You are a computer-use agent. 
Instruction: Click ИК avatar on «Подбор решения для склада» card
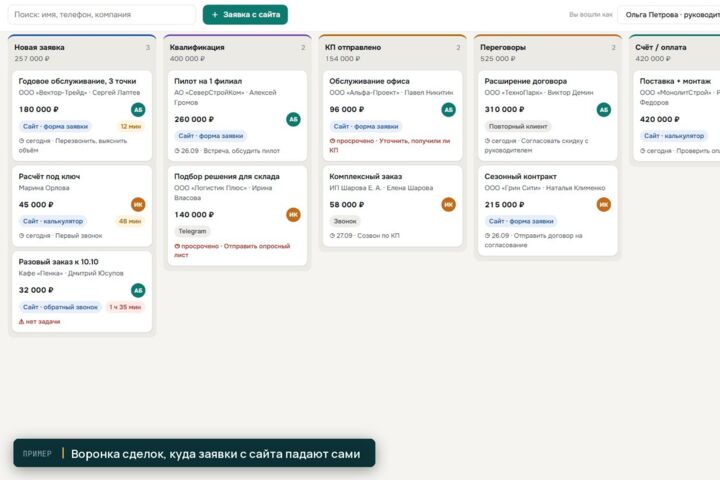pyautogui.click(x=293, y=215)
